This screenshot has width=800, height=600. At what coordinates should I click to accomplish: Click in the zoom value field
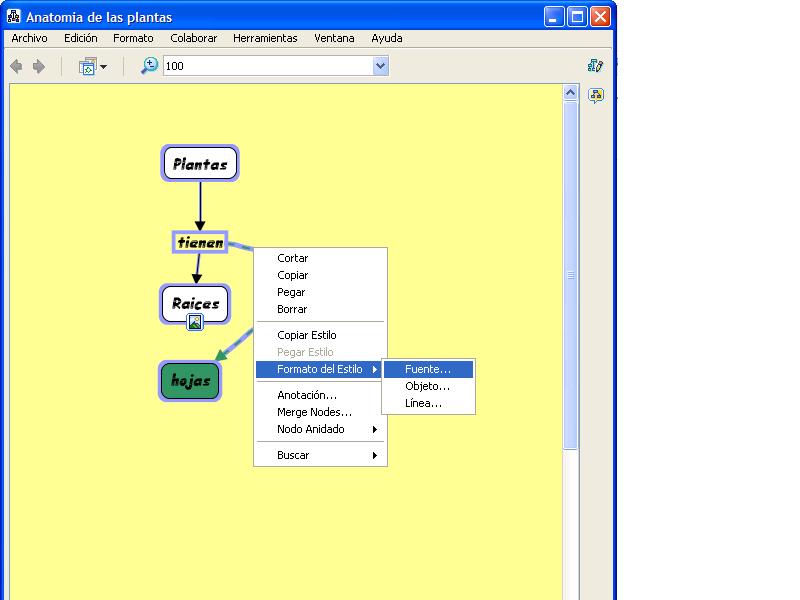pos(265,67)
